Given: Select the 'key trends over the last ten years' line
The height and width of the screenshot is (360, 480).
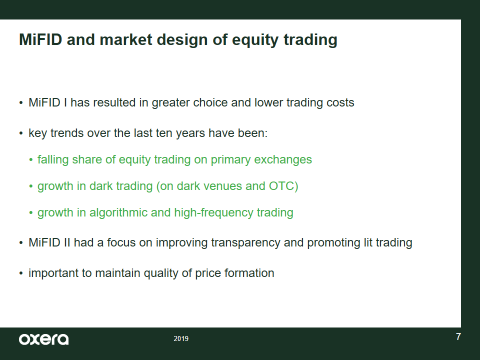Looking at the screenshot, I should pyautogui.click(x=148, y=133).
